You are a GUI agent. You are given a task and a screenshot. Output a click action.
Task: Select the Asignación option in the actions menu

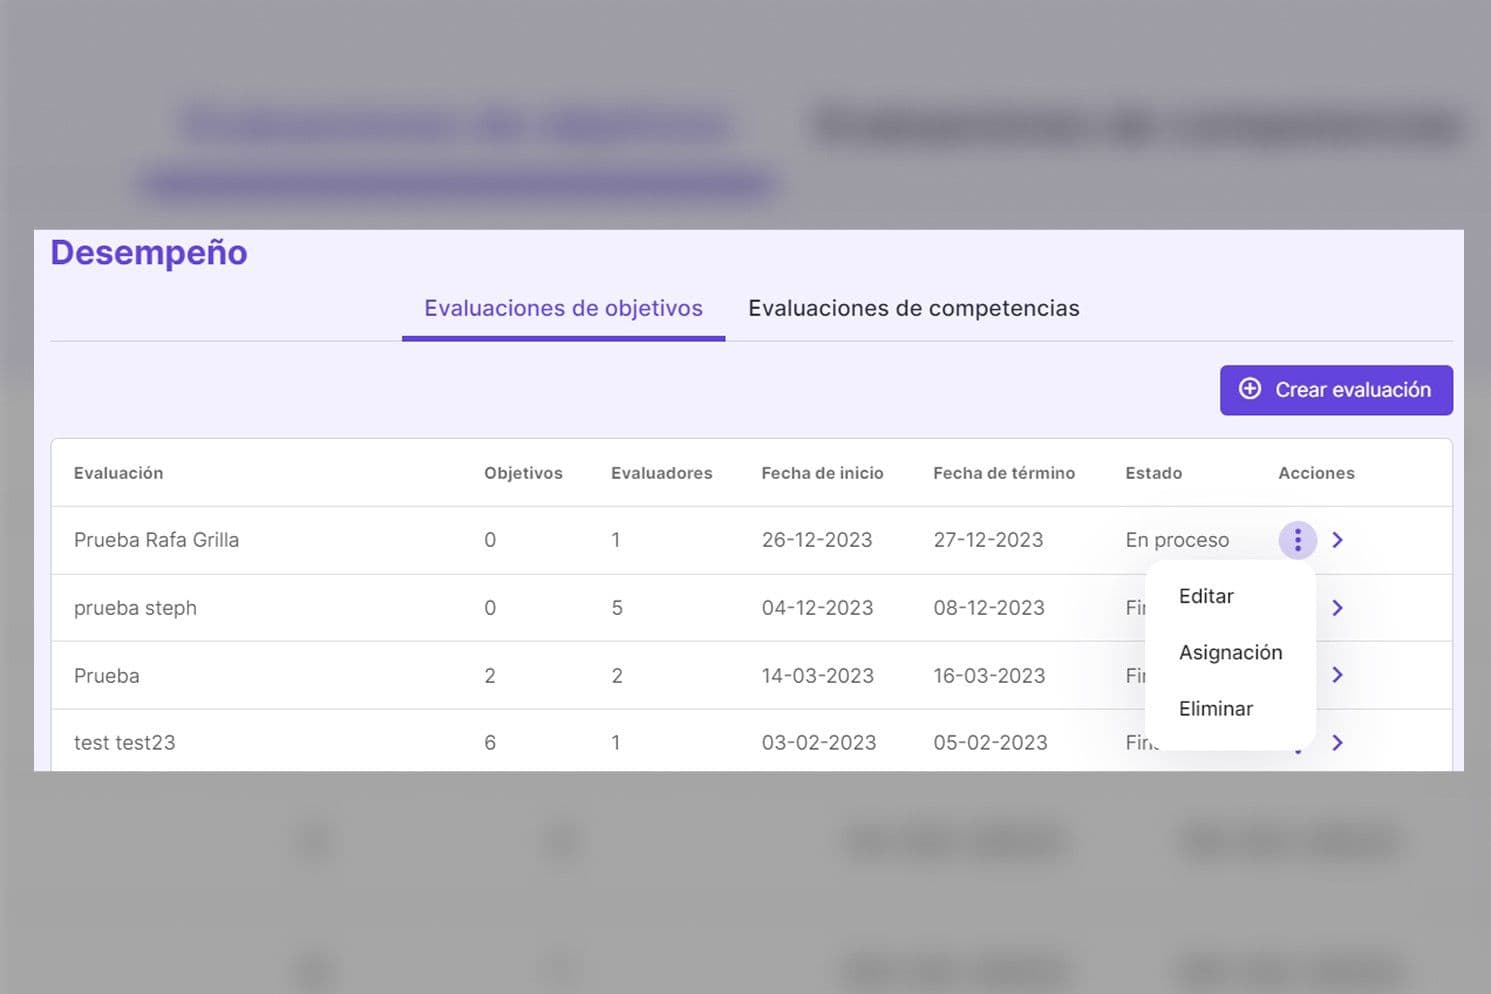[x=1231, y=652]
